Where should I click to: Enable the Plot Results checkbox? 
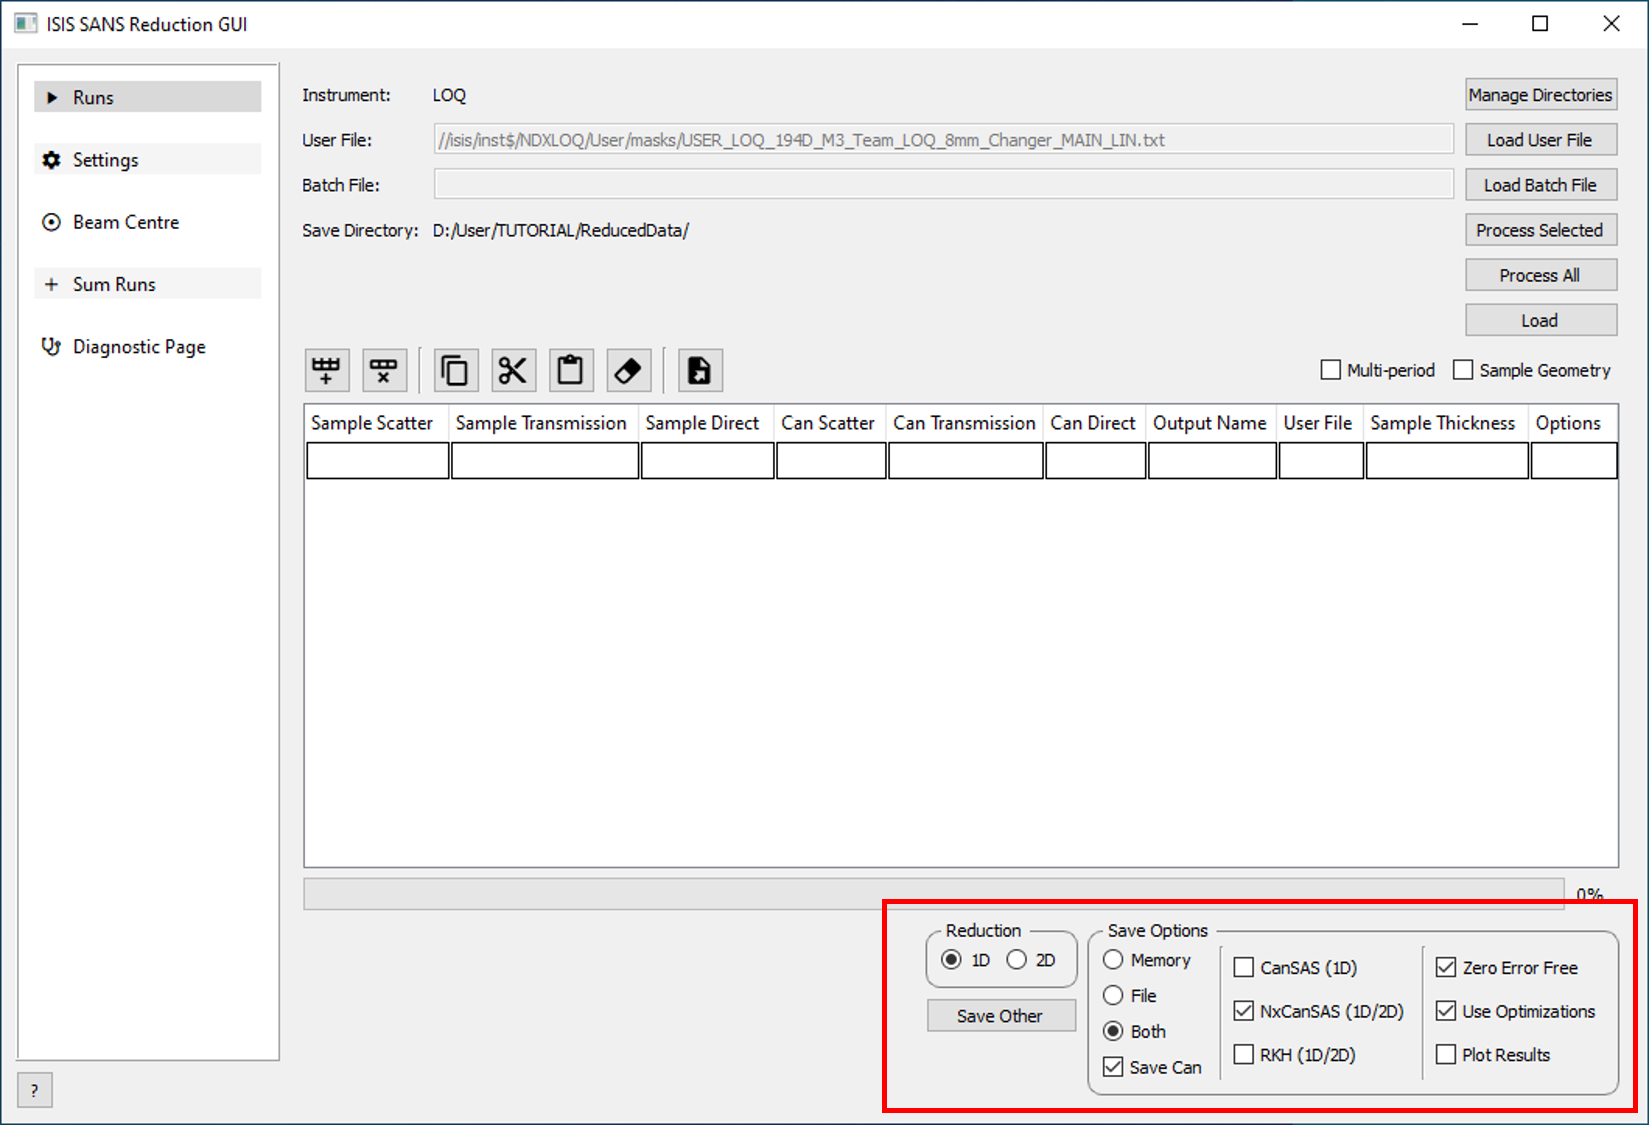point(1446,1054)
